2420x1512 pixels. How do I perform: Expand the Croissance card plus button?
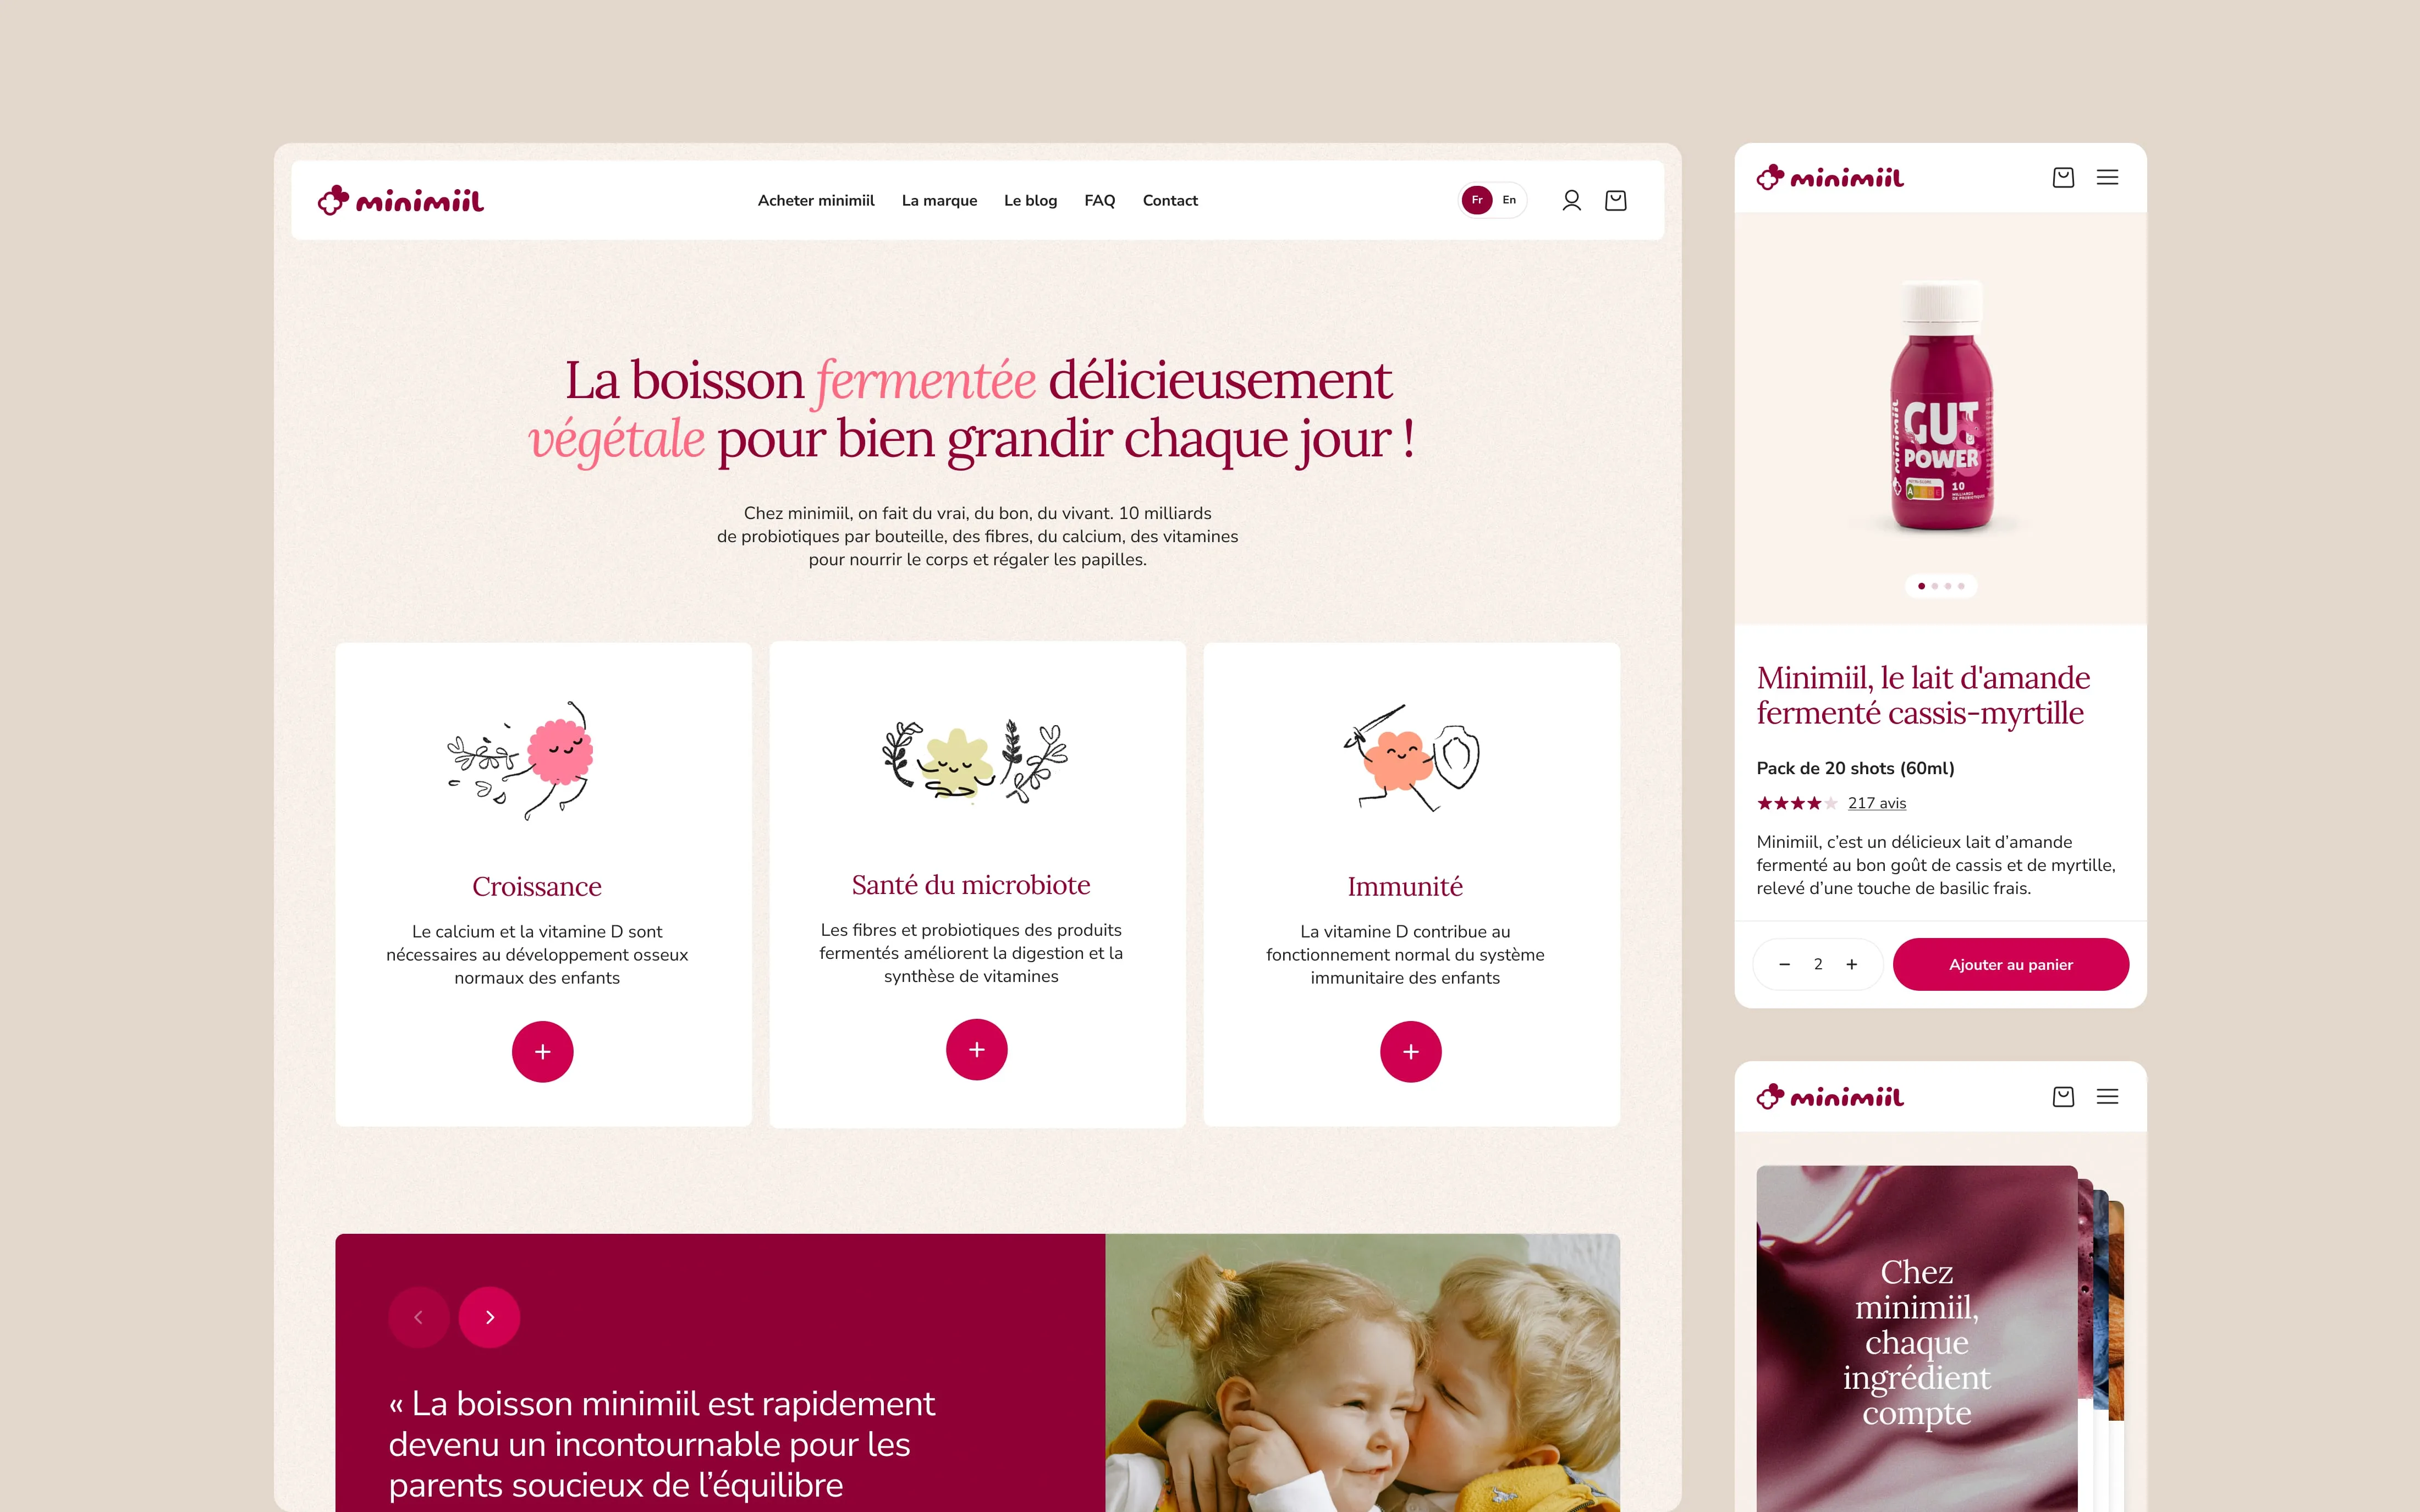pos(543,1051)
